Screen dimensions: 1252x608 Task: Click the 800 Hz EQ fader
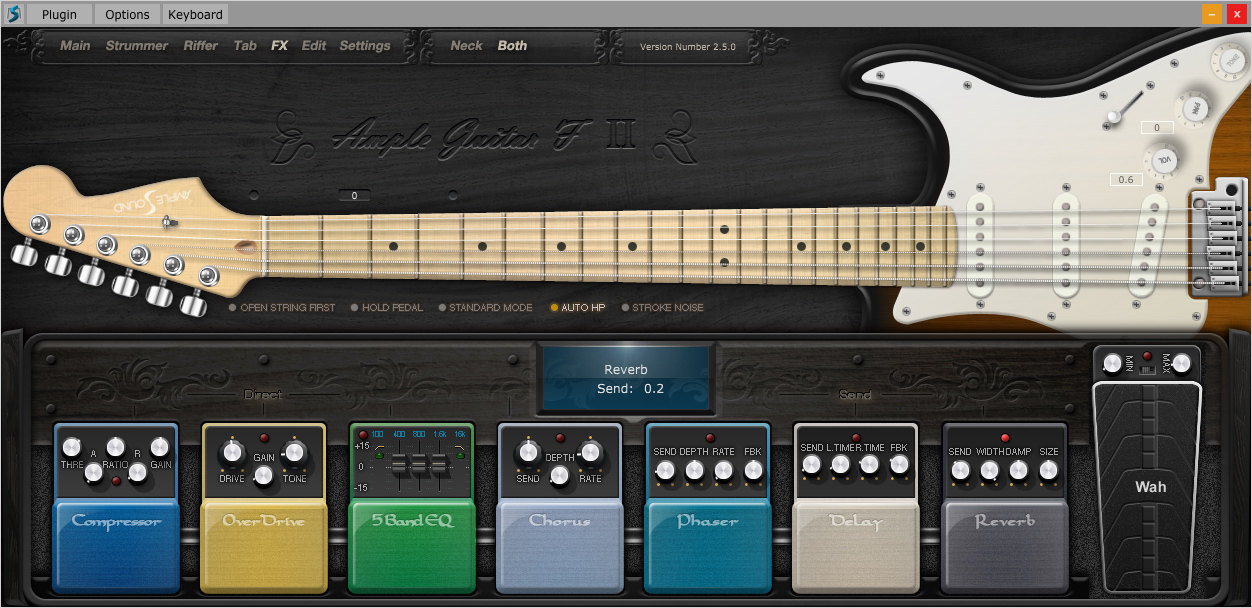coord(418,466)
